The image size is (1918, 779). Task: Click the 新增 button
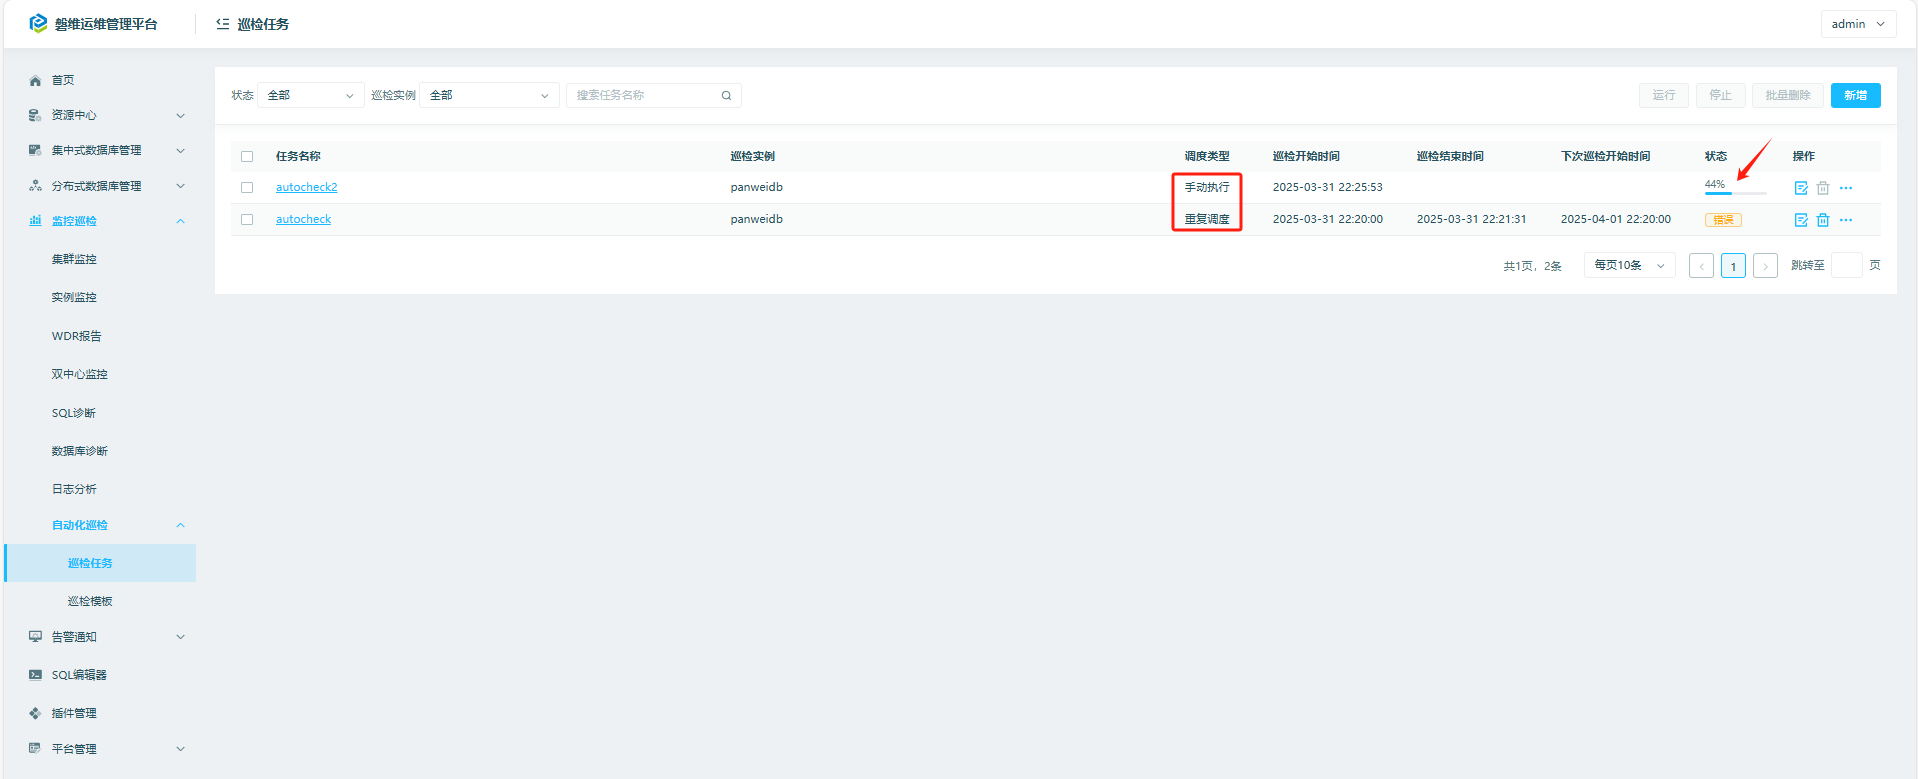tap(1856, 95)
